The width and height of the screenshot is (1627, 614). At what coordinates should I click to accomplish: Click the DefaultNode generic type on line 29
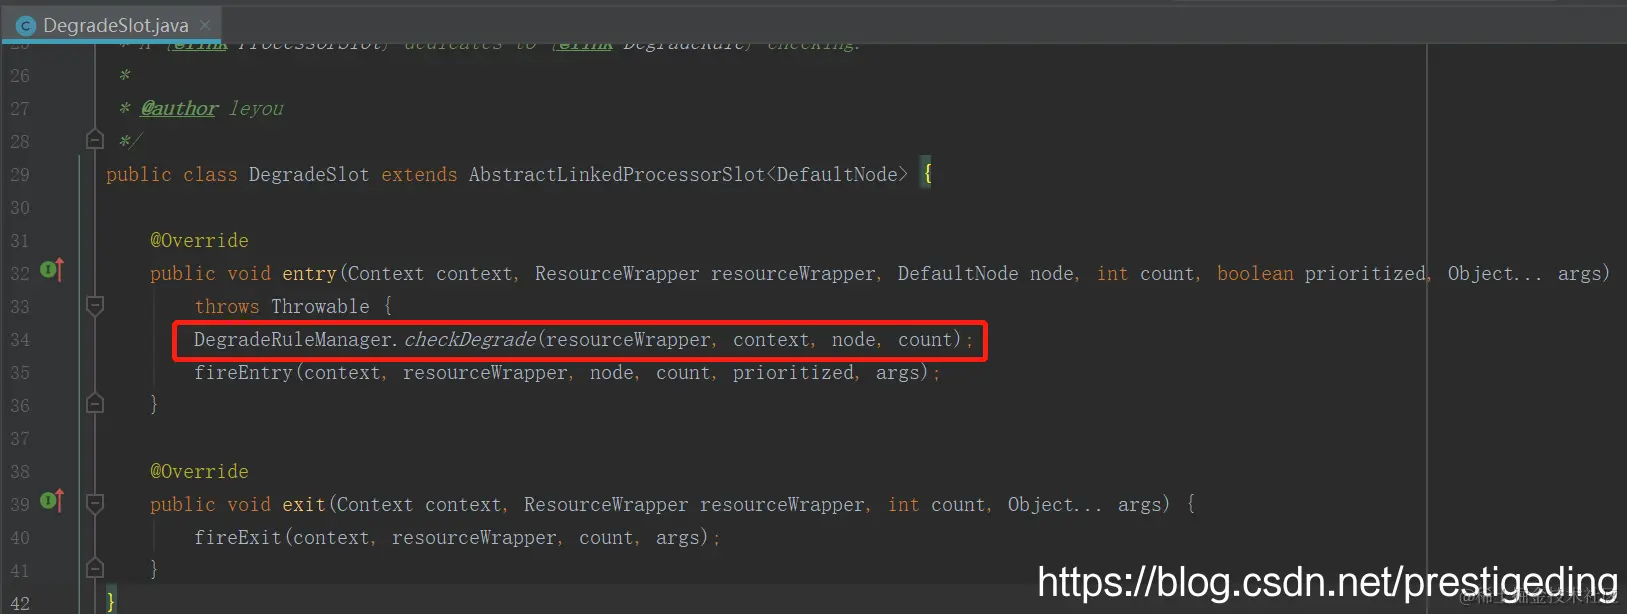[837, 174]
